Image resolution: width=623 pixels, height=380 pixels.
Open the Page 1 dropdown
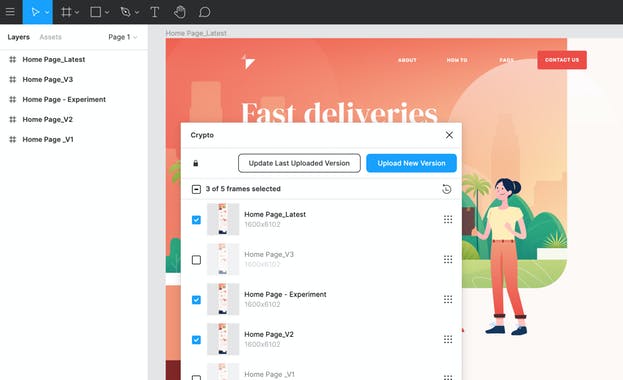122,37
